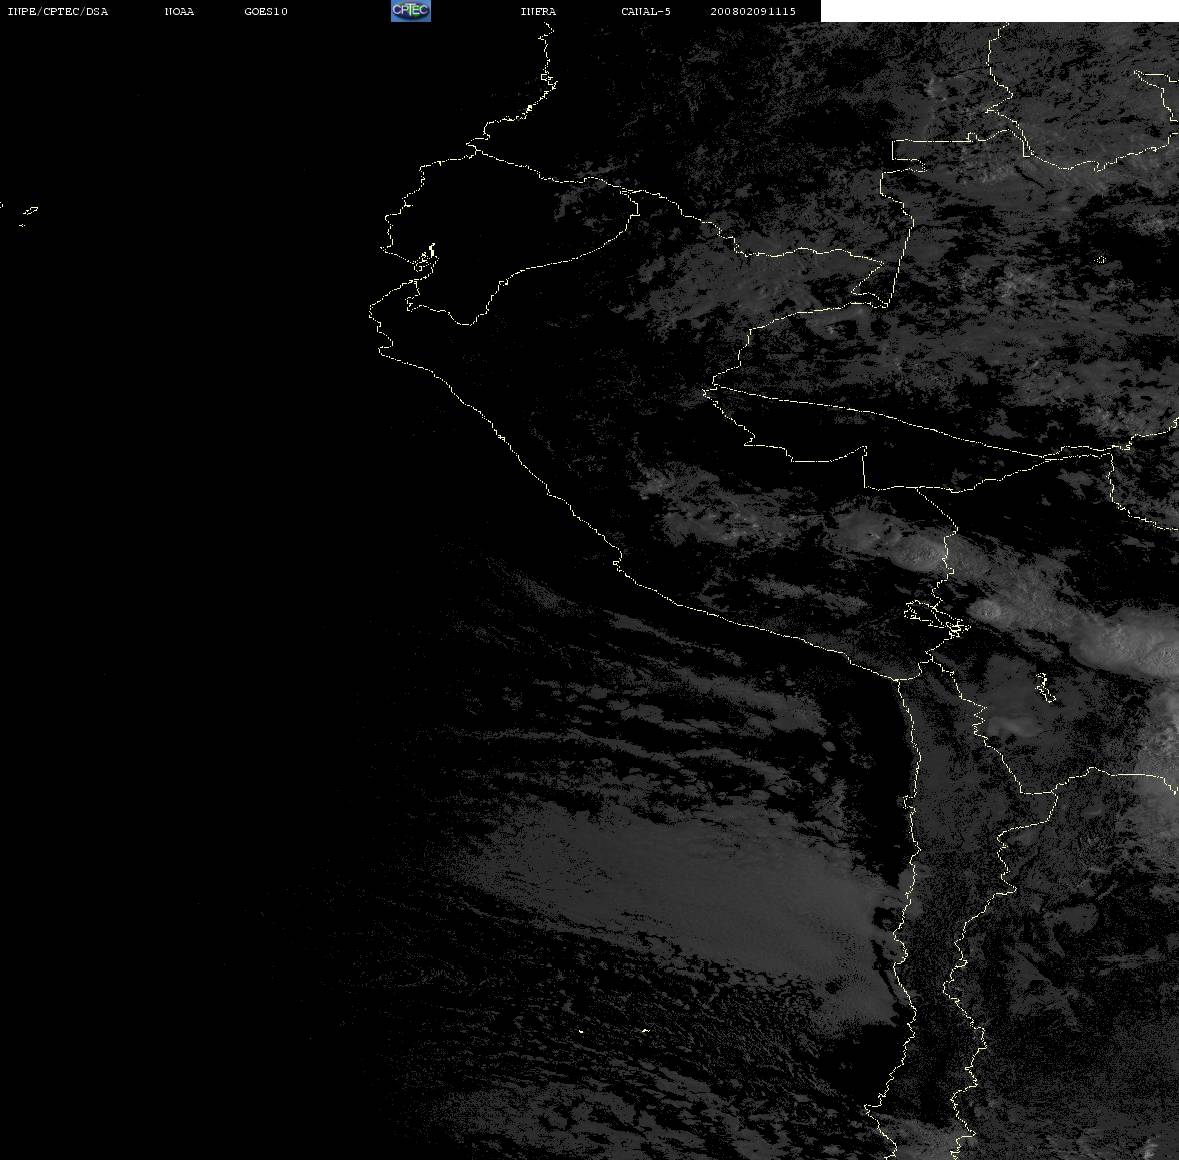
Task: Click the GOES10 satellite label
Action: (x=266, y=11)
